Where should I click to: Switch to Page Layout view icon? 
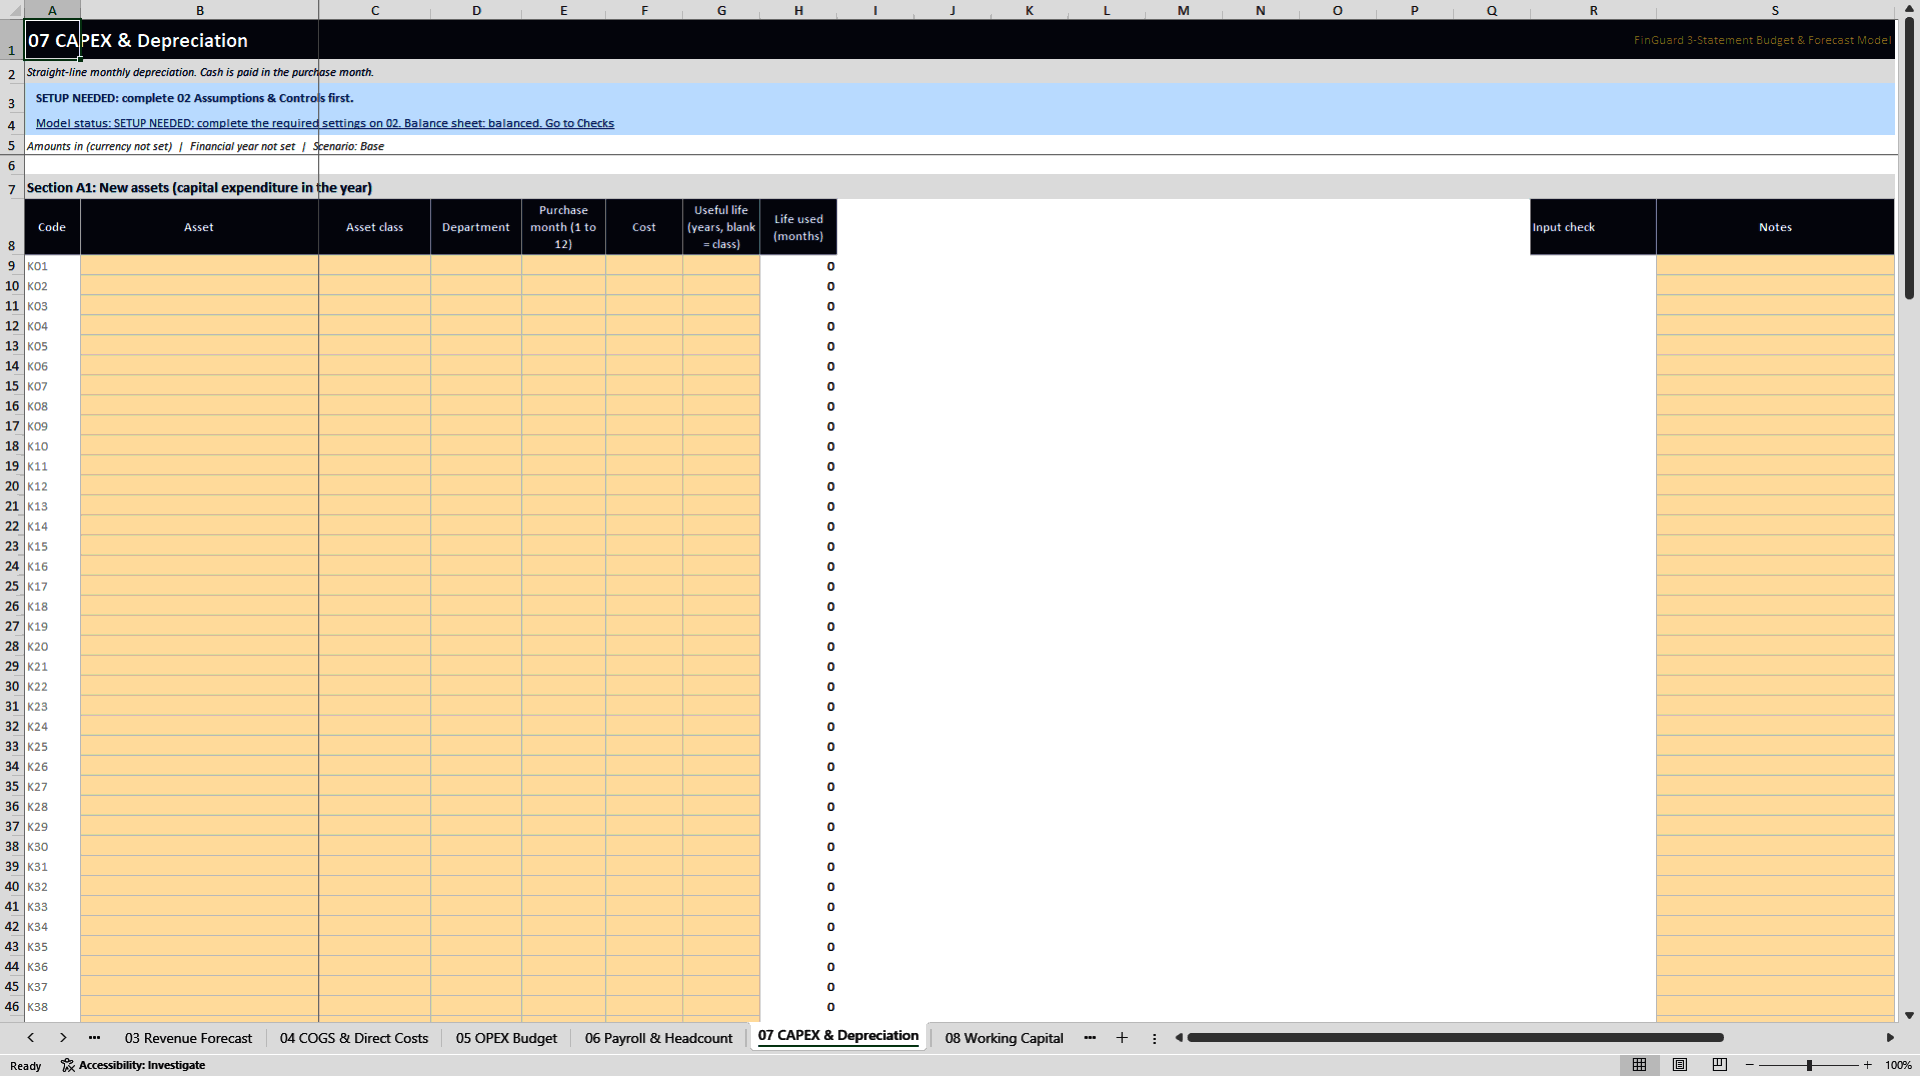(x=1680, y=1065)
